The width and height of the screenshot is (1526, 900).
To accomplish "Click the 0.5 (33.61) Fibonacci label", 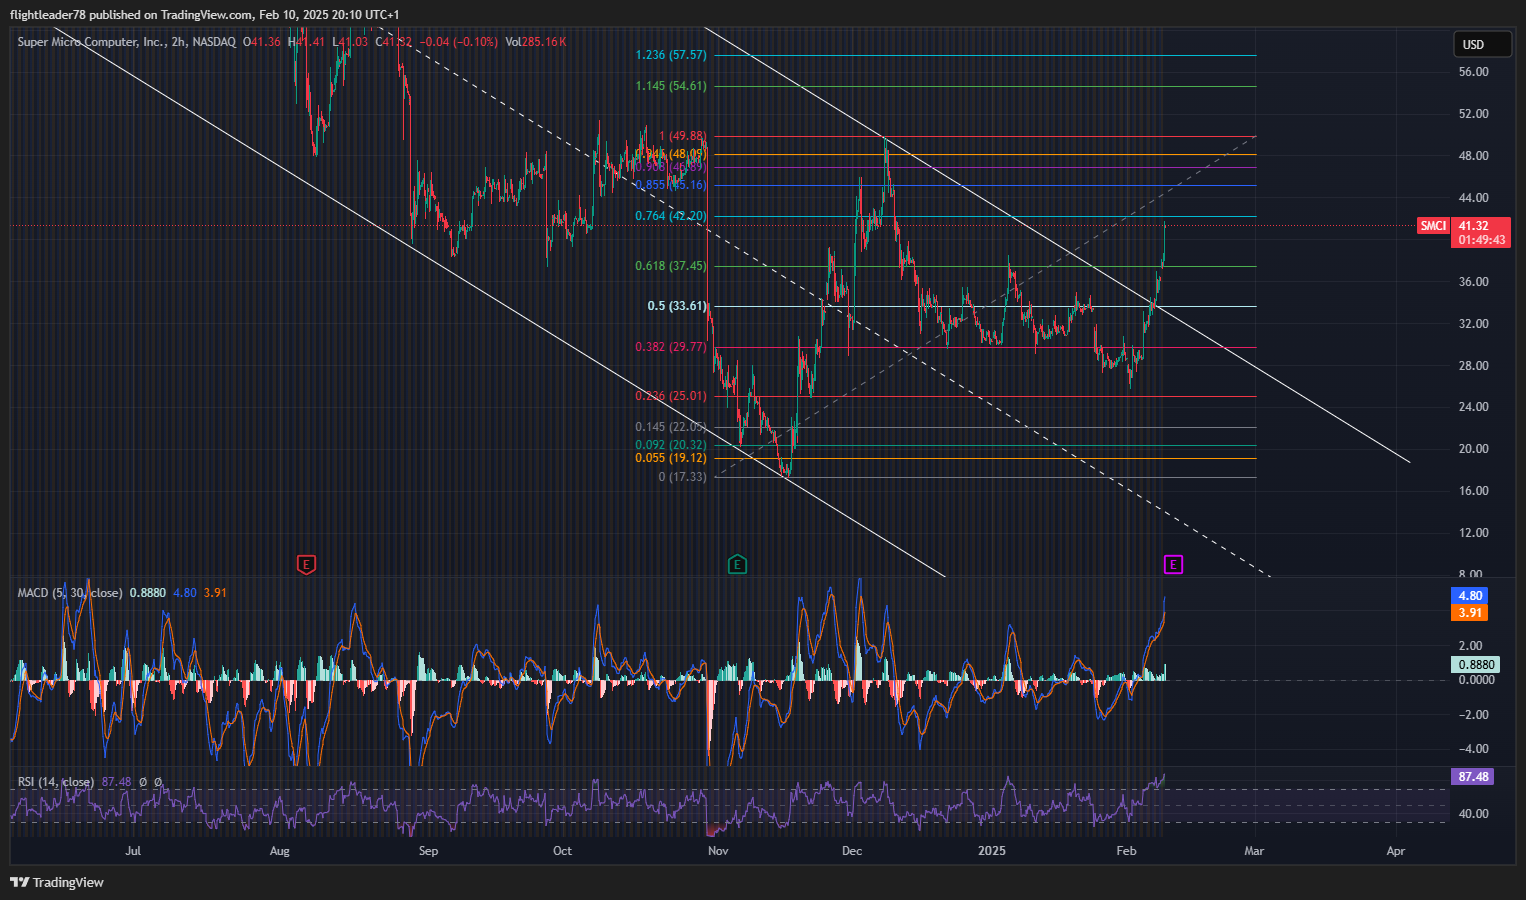I will [677, 307].
